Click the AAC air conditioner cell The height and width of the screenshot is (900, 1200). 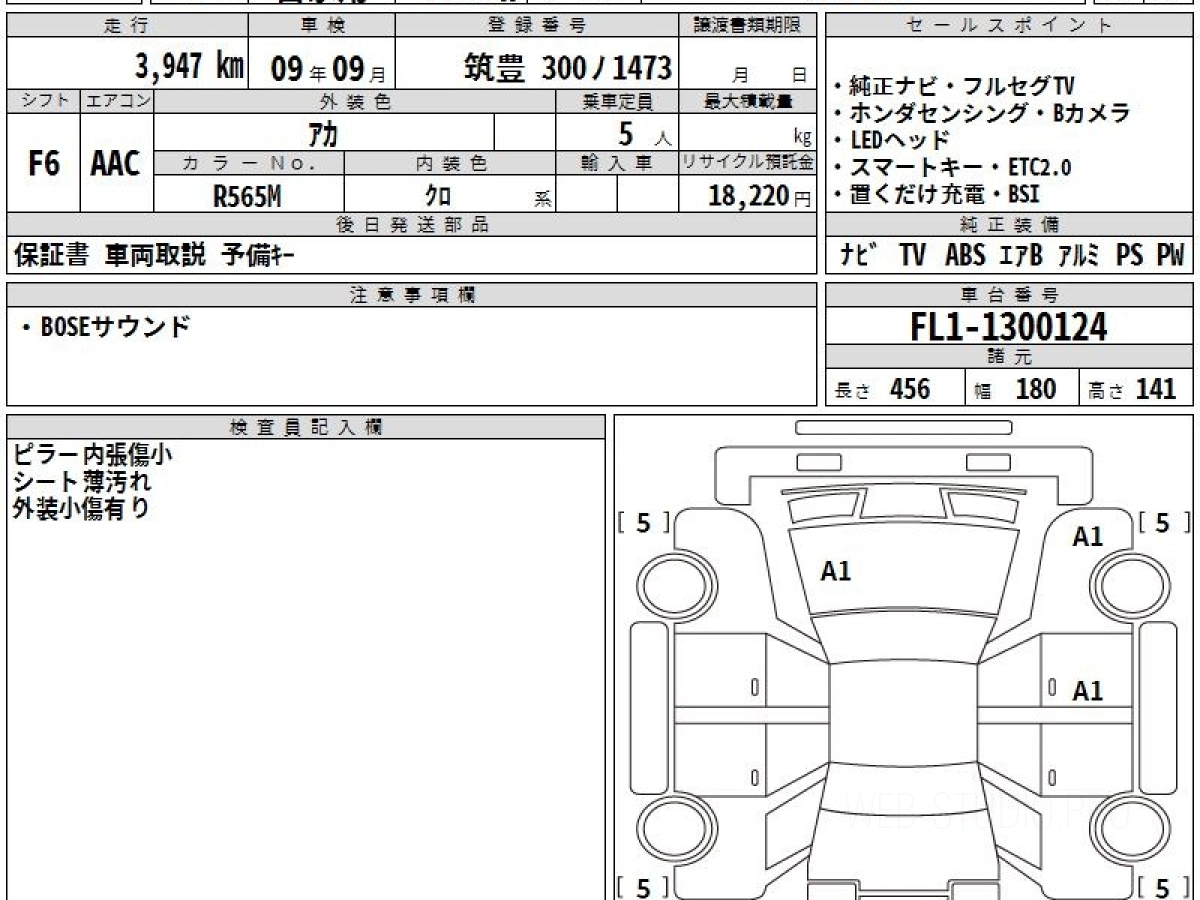pyautogui.click(x=116, y=164)
